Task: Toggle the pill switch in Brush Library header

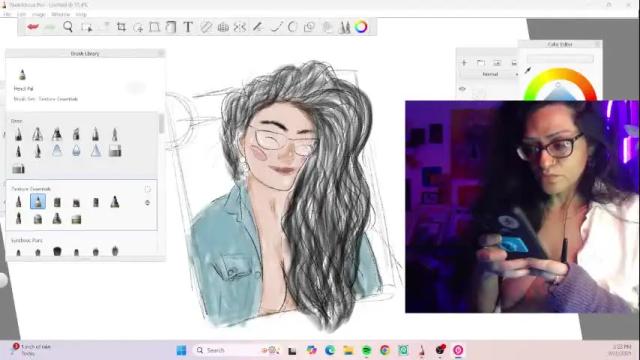Action: coord(136,88)
